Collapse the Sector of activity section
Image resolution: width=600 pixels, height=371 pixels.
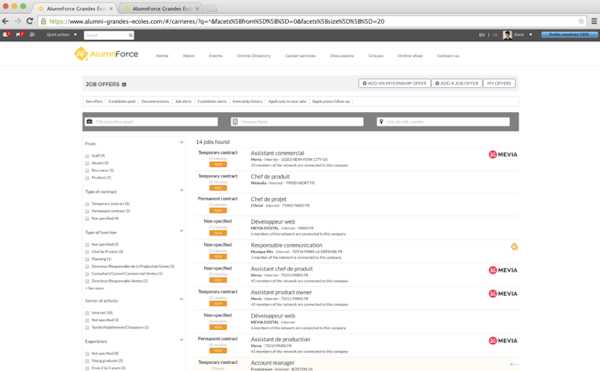(x=181, y=299)
